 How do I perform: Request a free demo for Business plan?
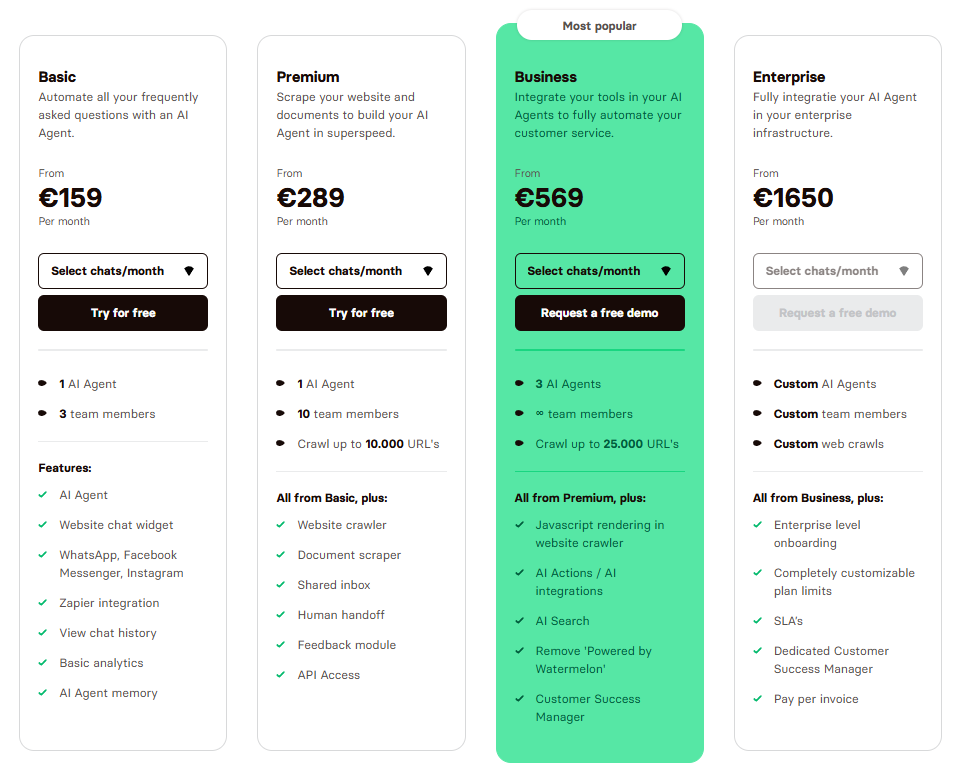coord(599,313)
